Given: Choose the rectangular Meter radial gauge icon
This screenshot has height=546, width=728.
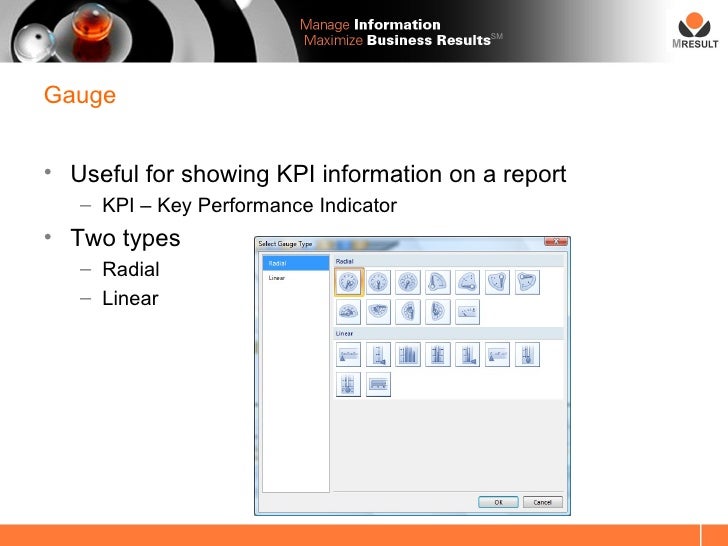Looking at the screenshot, I should [468, 312].
